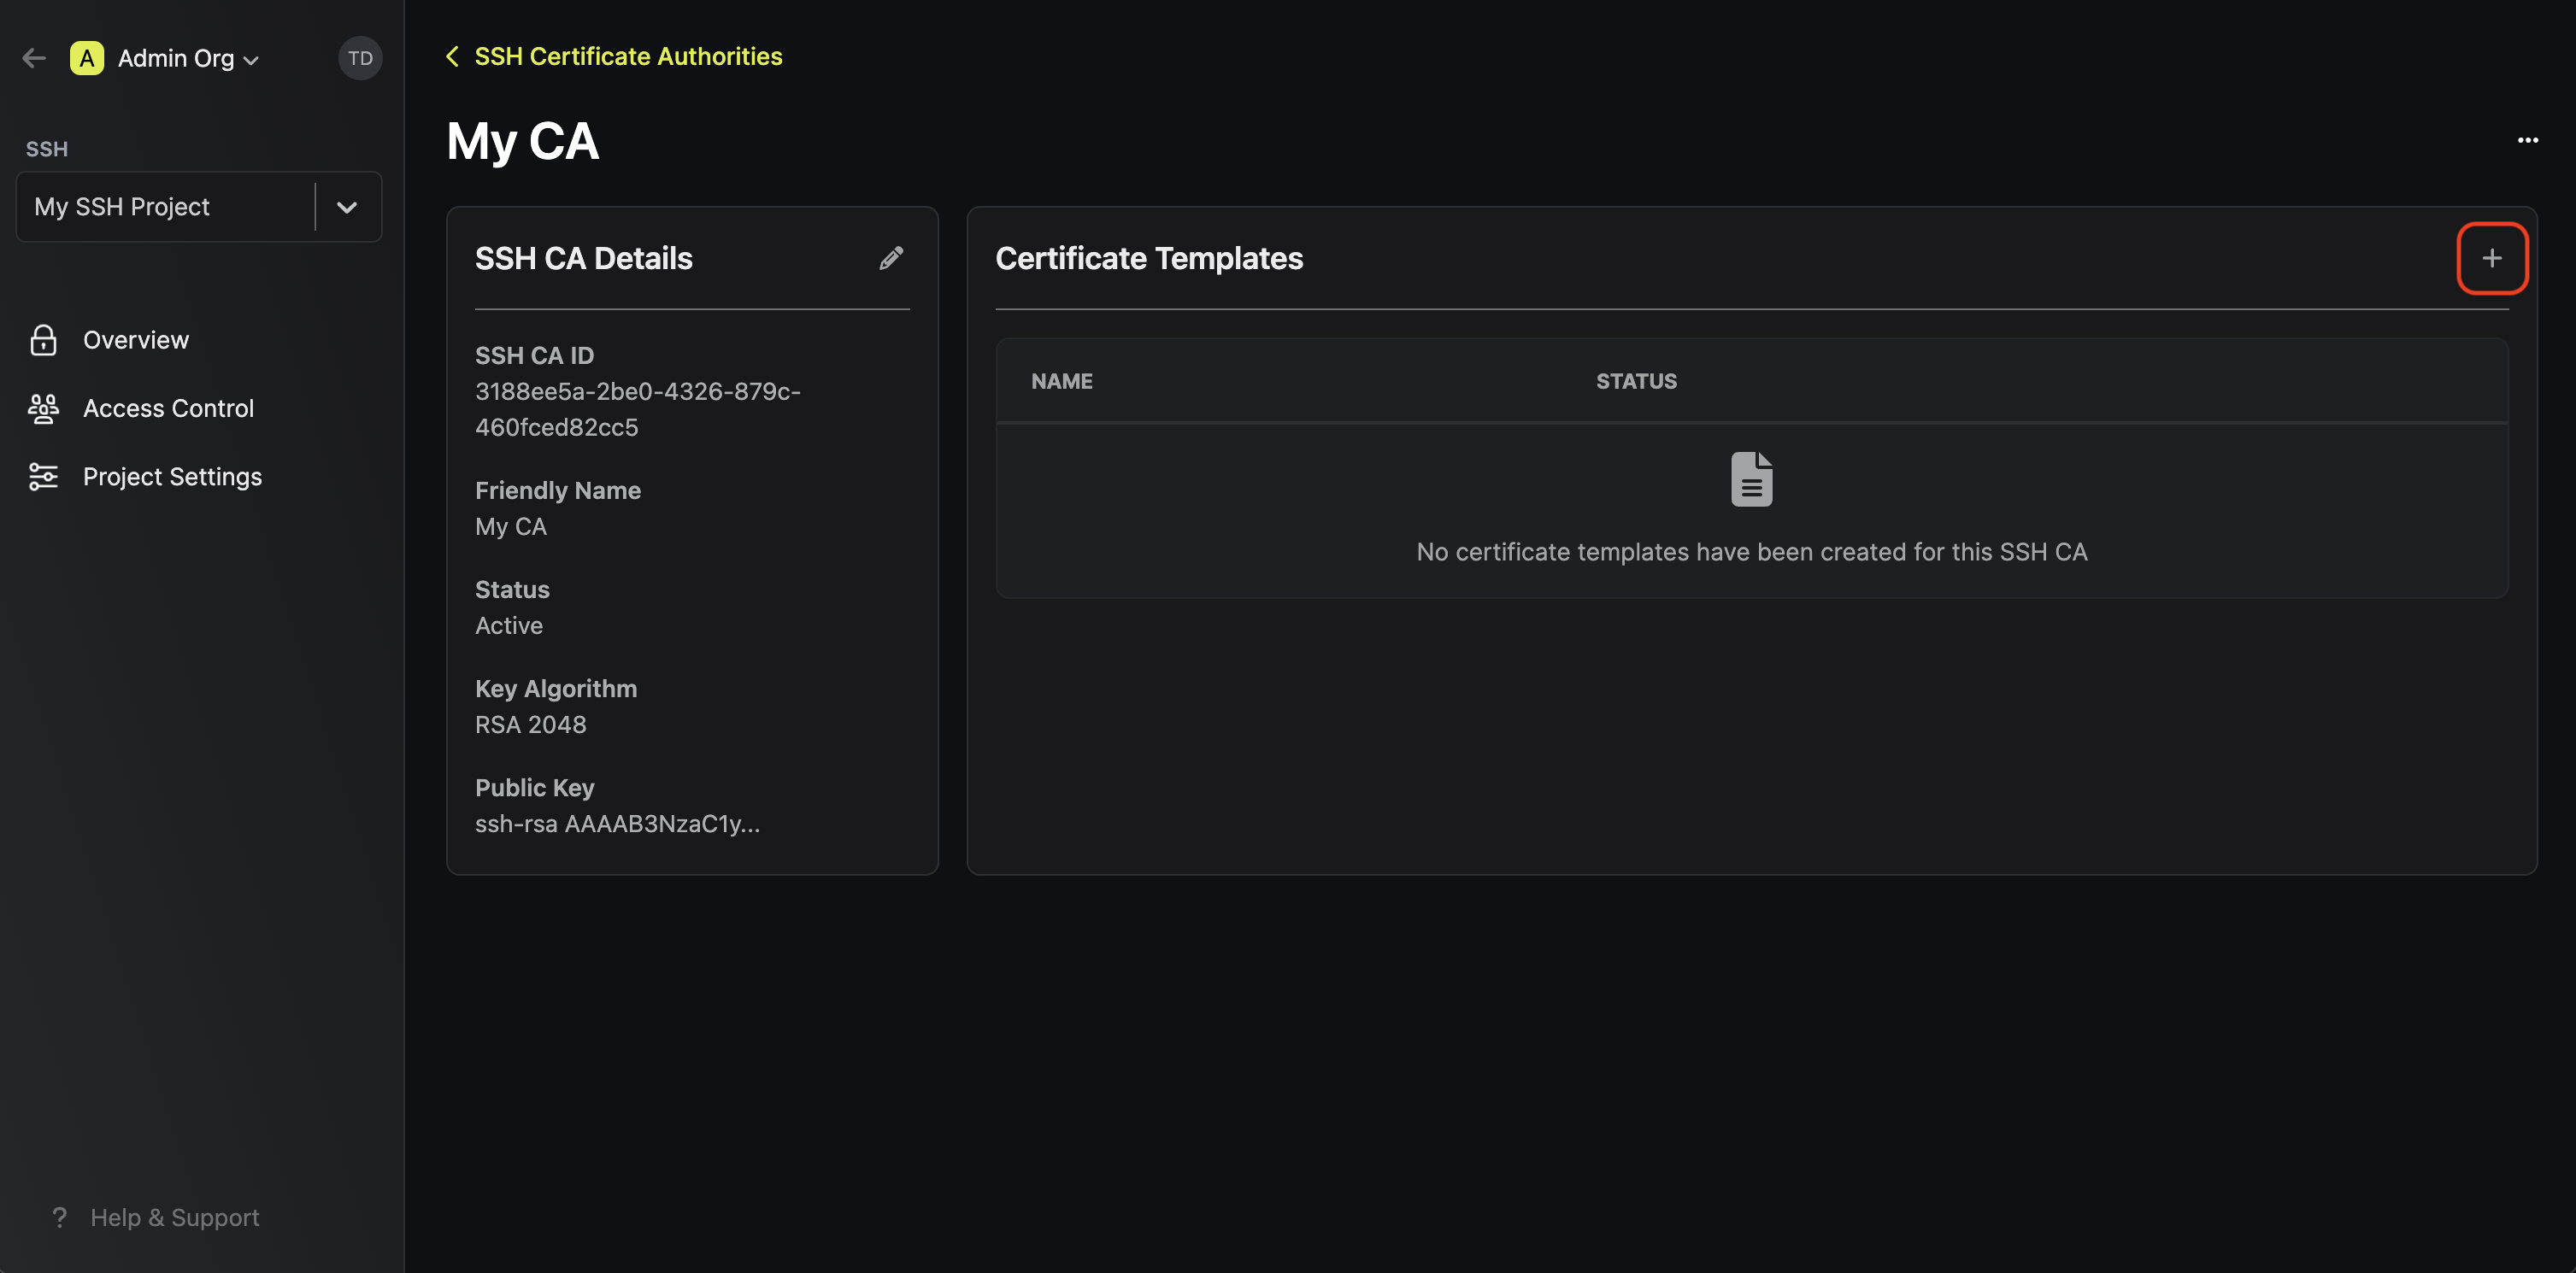Switch to the Overview section
Image resolution: width=2576 pixels, height=1273 pixels.
pos(135,340)
